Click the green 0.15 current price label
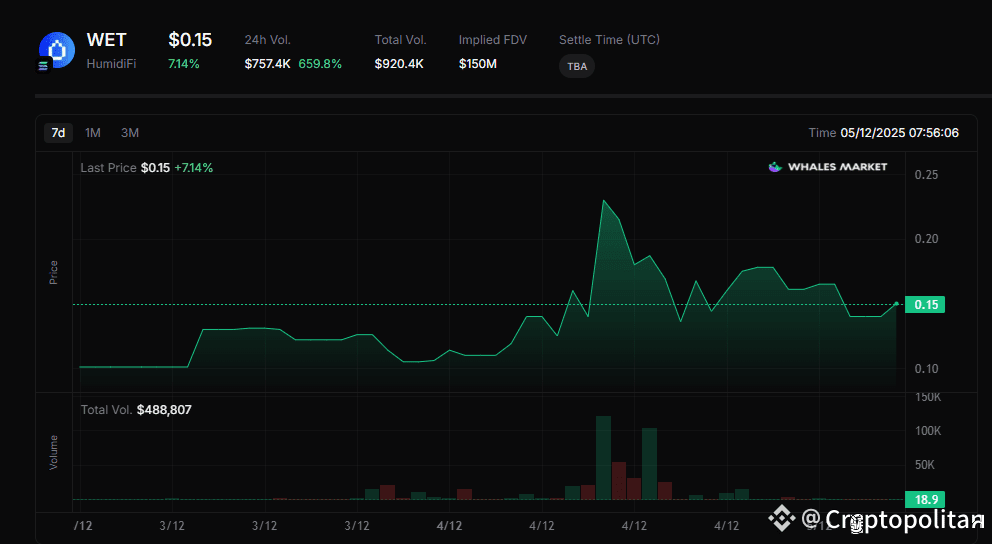This screenshot has height=544, width=992. click(925, 305)
